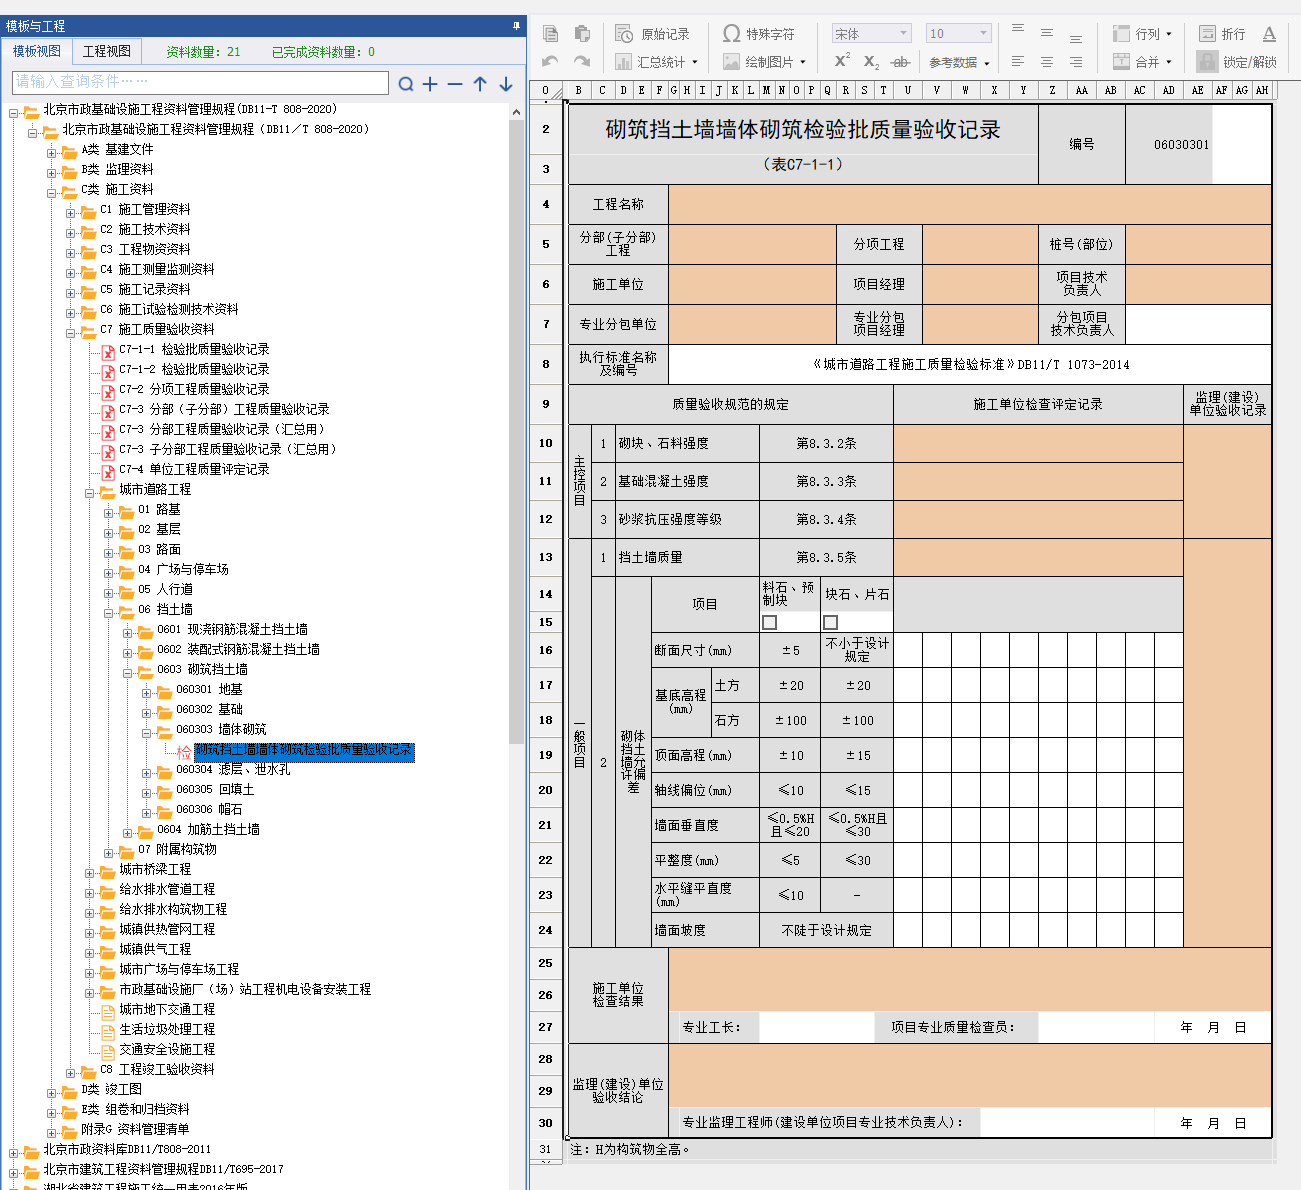Align cell content to top
Screen dimensions: 1301x1190
pyautogui.click(x=1018, y=28)
